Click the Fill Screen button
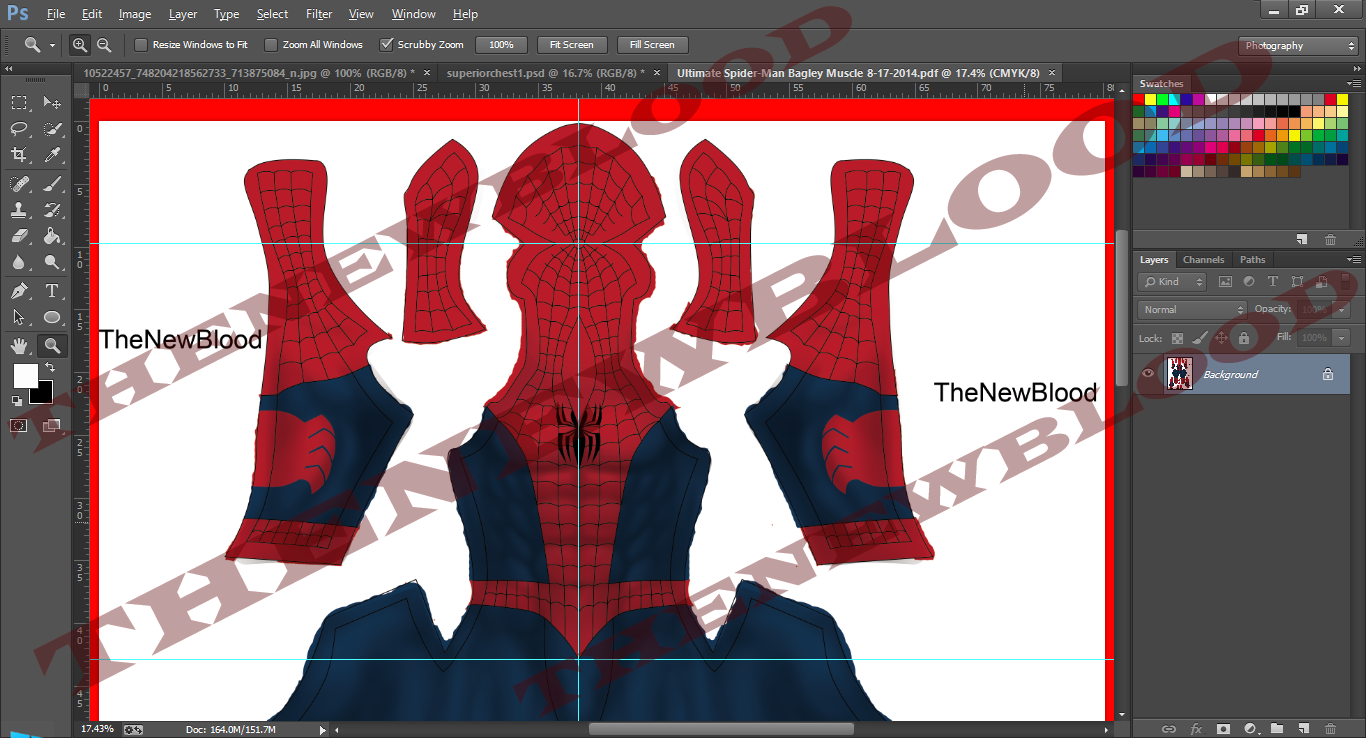The height and width of the screenshot is (738, 1366). click(x=652, y=45)
